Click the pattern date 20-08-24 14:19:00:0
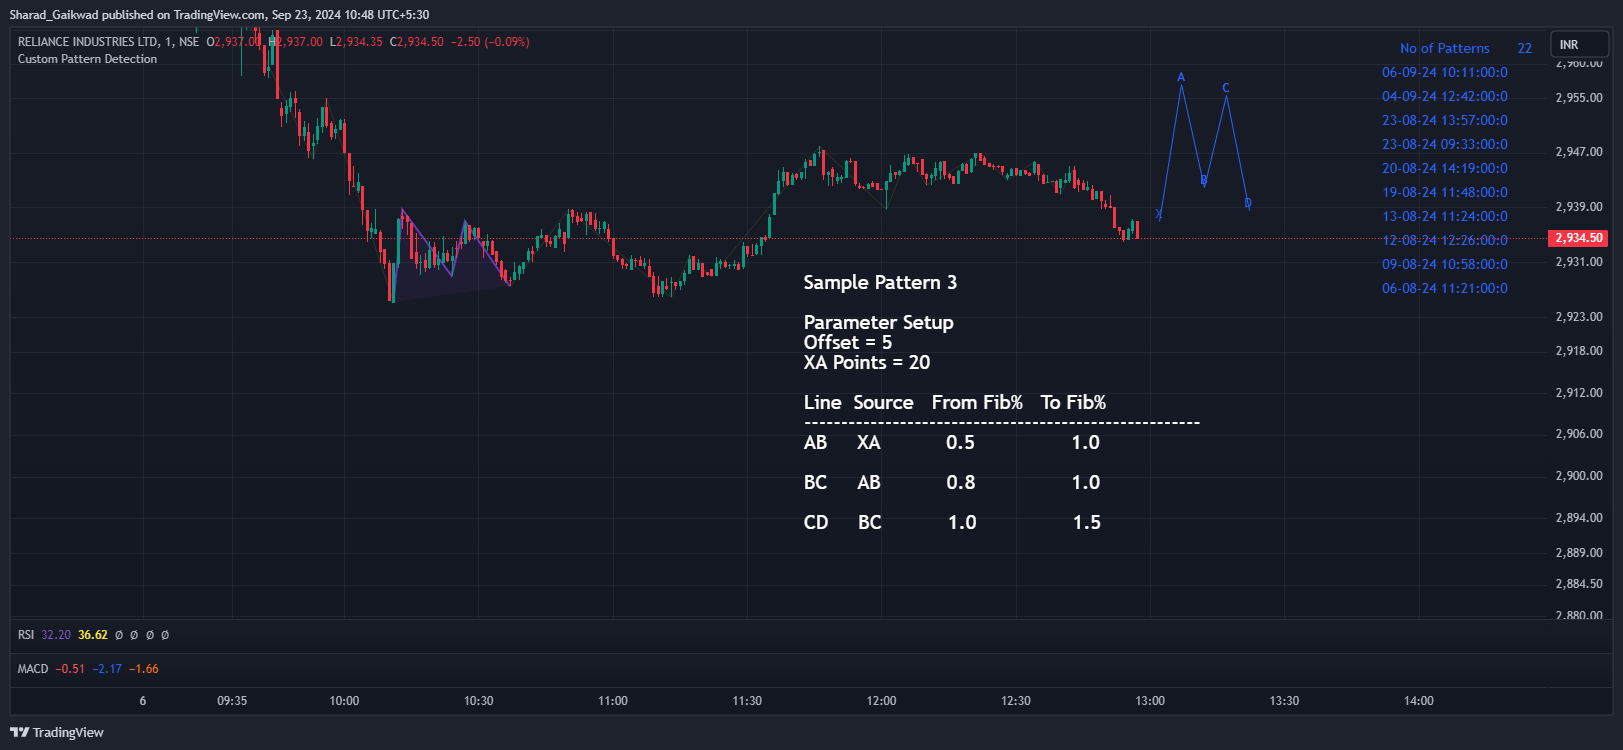Screen dimensions: 1623x750 [x=1444, y=168]
